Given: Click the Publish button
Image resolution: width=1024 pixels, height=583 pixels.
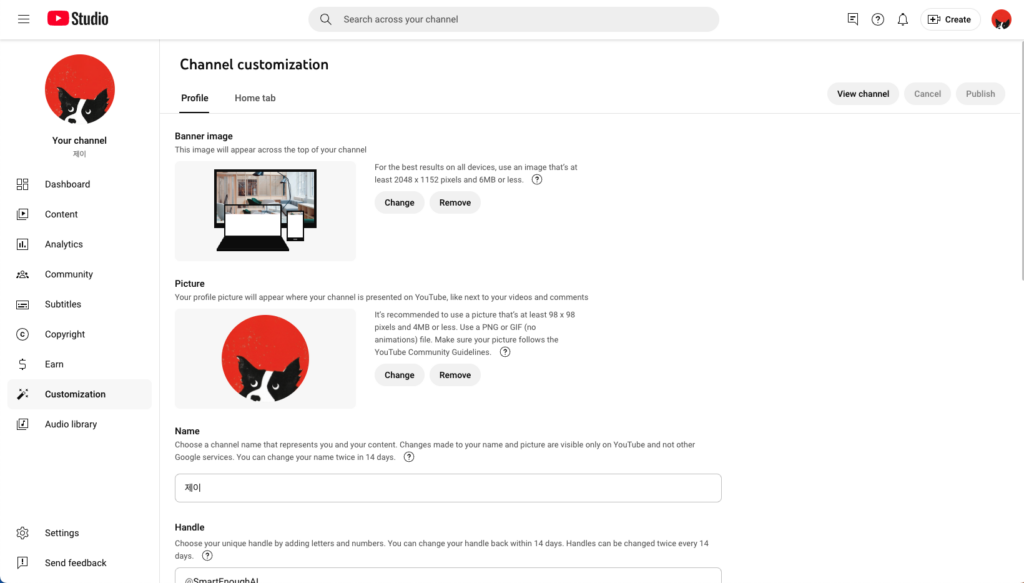Looking at the screenshot, I should tap(980, 94).
